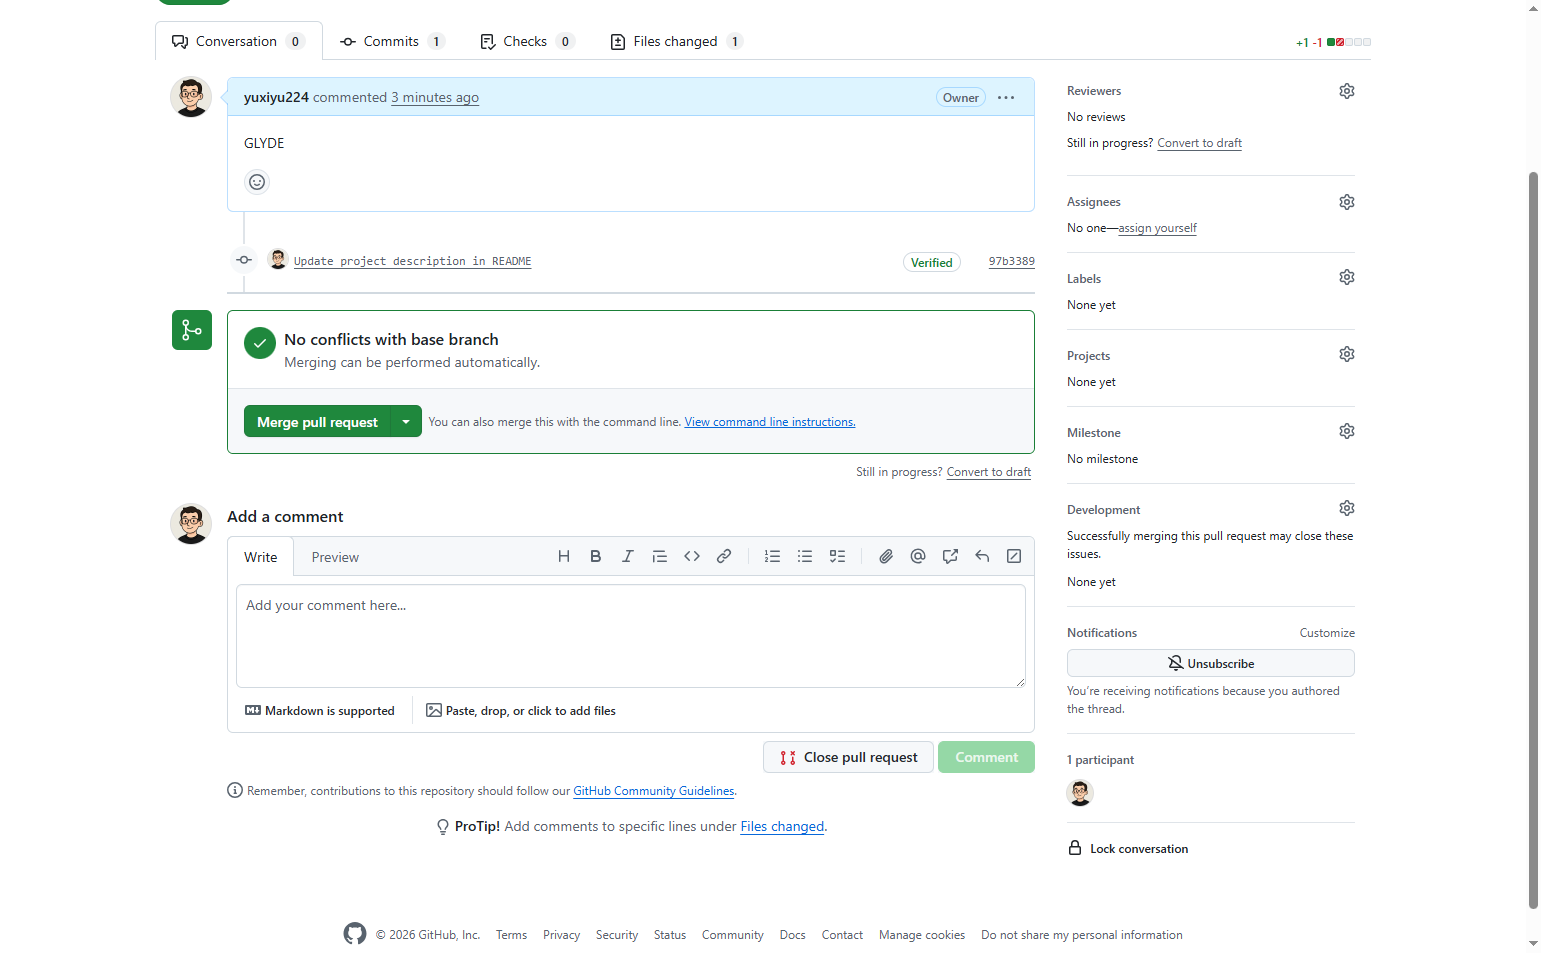Open the Checks tab

pos(527,41)
